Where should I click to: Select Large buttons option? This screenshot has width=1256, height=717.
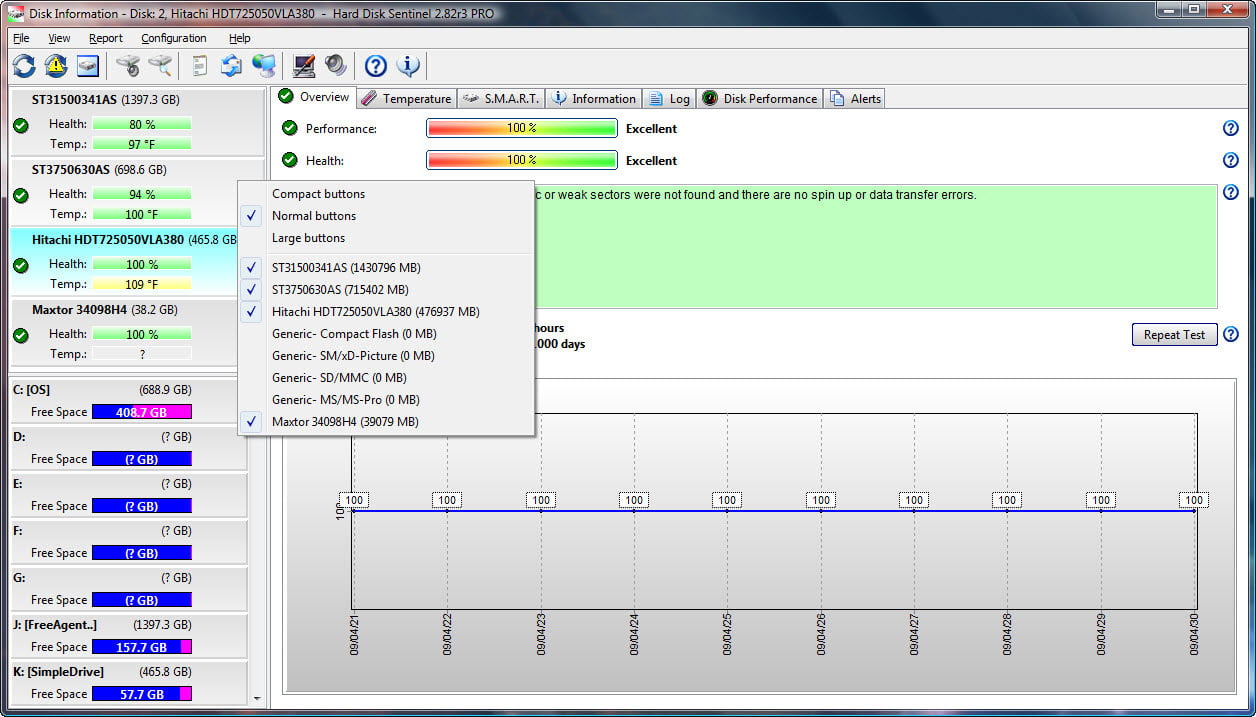(385, 238)
